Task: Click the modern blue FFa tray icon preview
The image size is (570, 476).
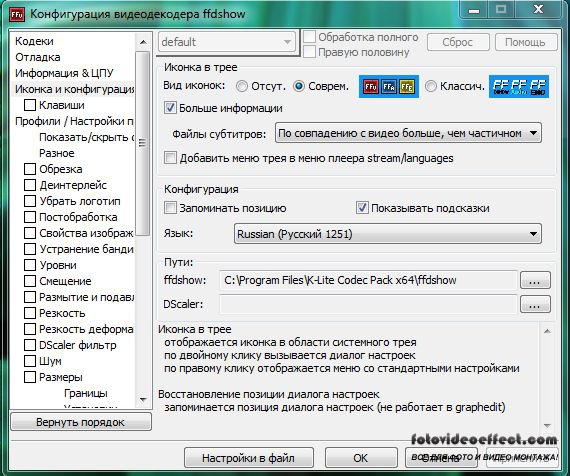Action: coord(389,87)
